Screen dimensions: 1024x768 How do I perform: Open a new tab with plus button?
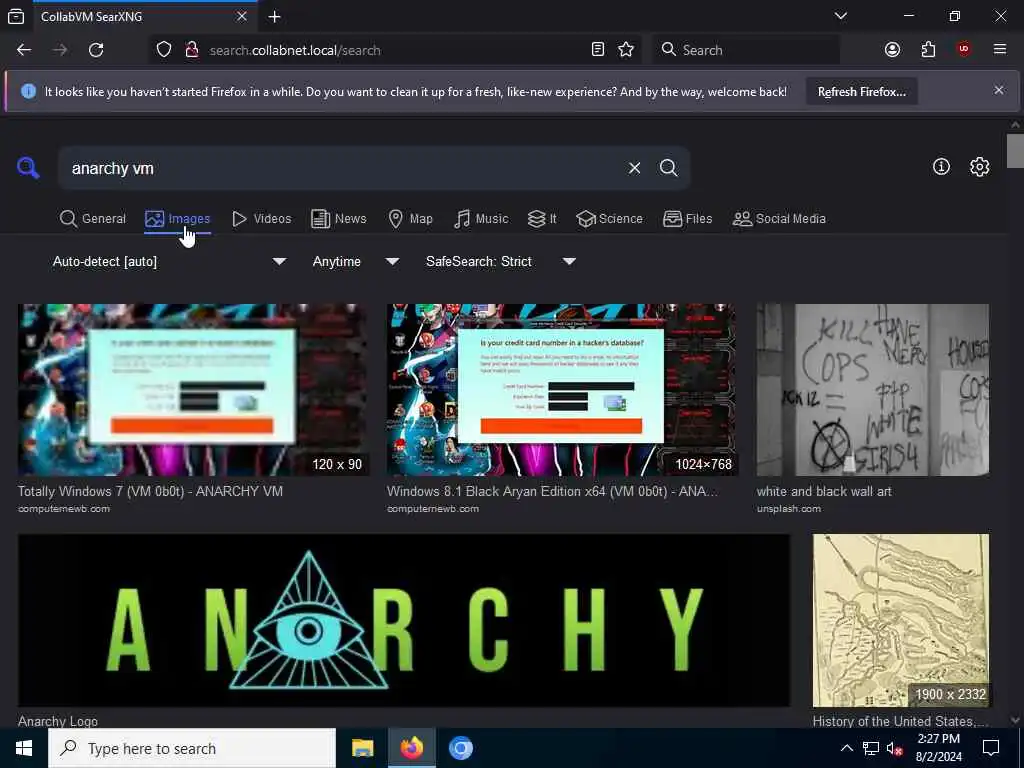tap(274, 16)
